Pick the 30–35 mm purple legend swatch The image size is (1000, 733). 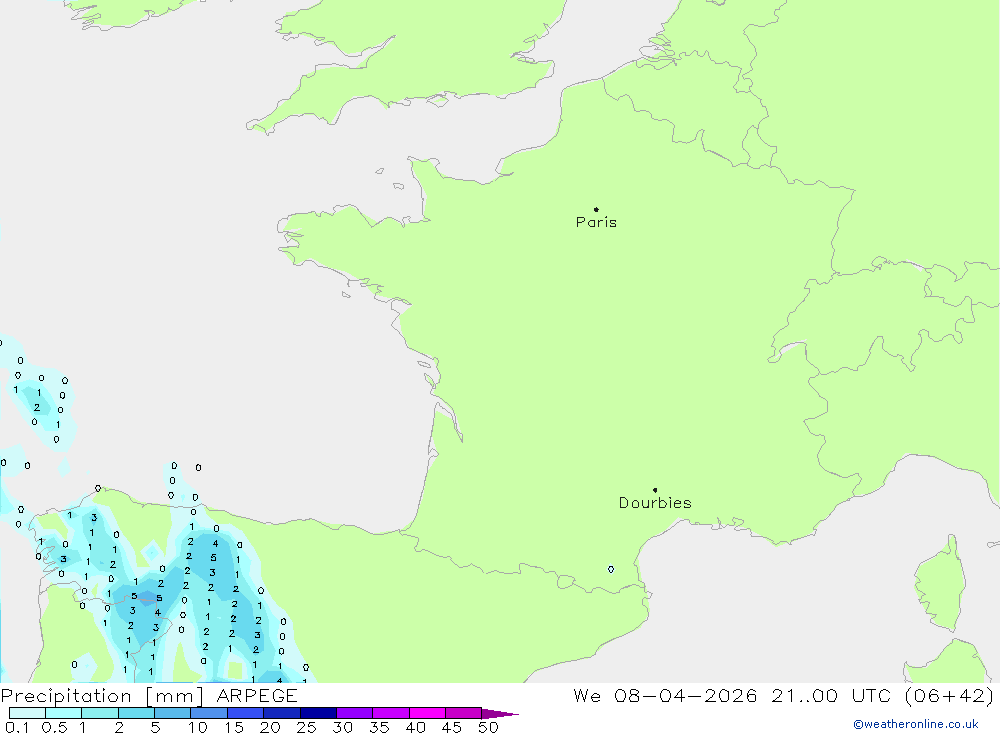pos(355,713)
